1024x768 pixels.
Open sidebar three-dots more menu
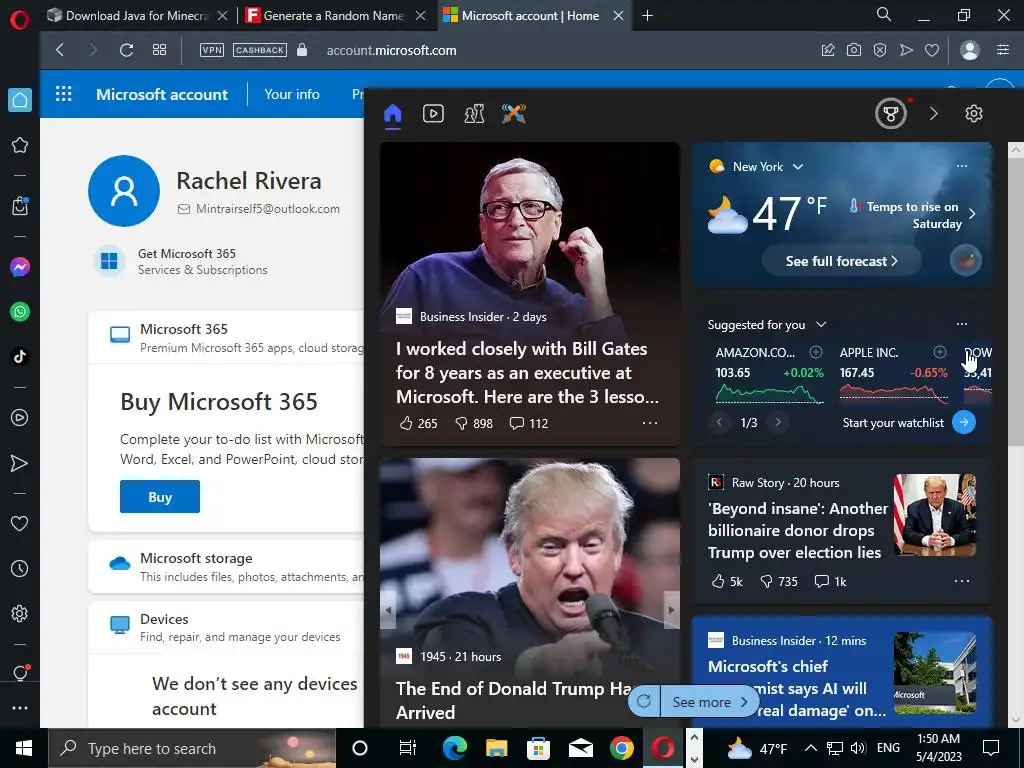tap(20, 708)
